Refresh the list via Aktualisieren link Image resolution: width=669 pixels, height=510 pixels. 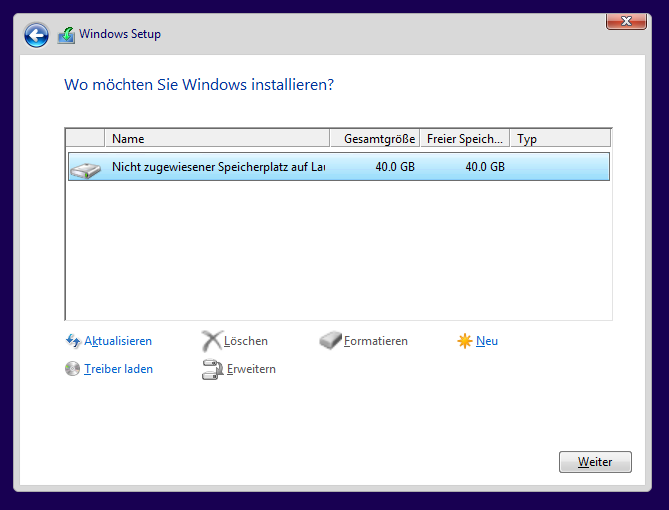[x=118, y=341]
